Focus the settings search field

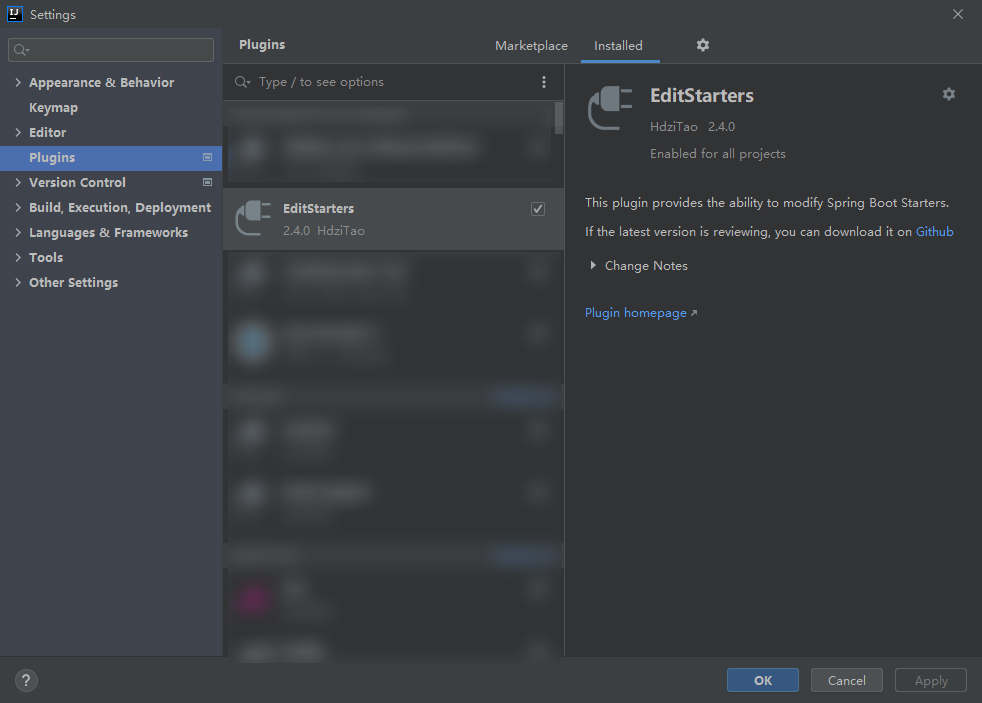111,50
